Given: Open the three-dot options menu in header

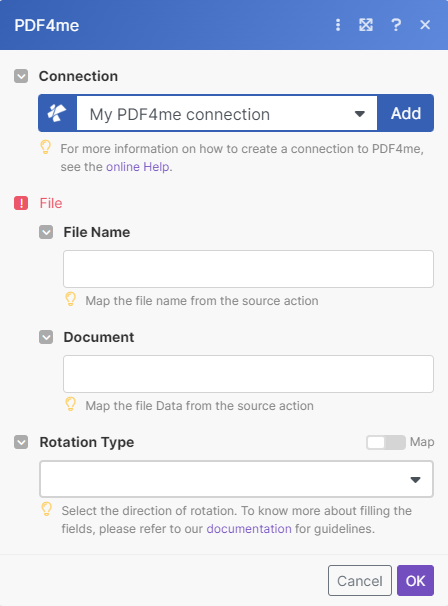Looking at the screenshot, I should pyautogui.click(x=338, y=25).
